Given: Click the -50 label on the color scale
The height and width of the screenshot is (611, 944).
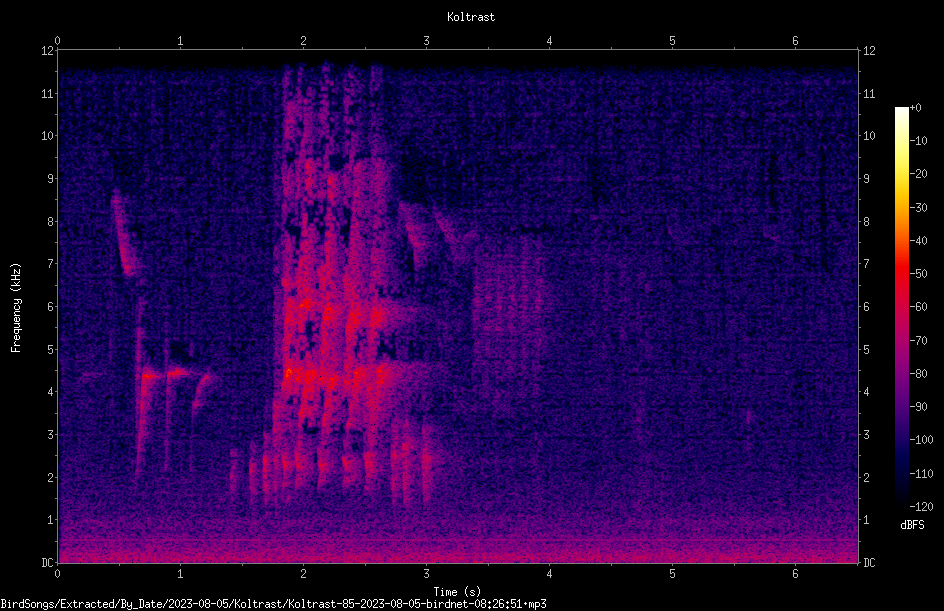Looking at the screenshot, I should coord(919,273).
